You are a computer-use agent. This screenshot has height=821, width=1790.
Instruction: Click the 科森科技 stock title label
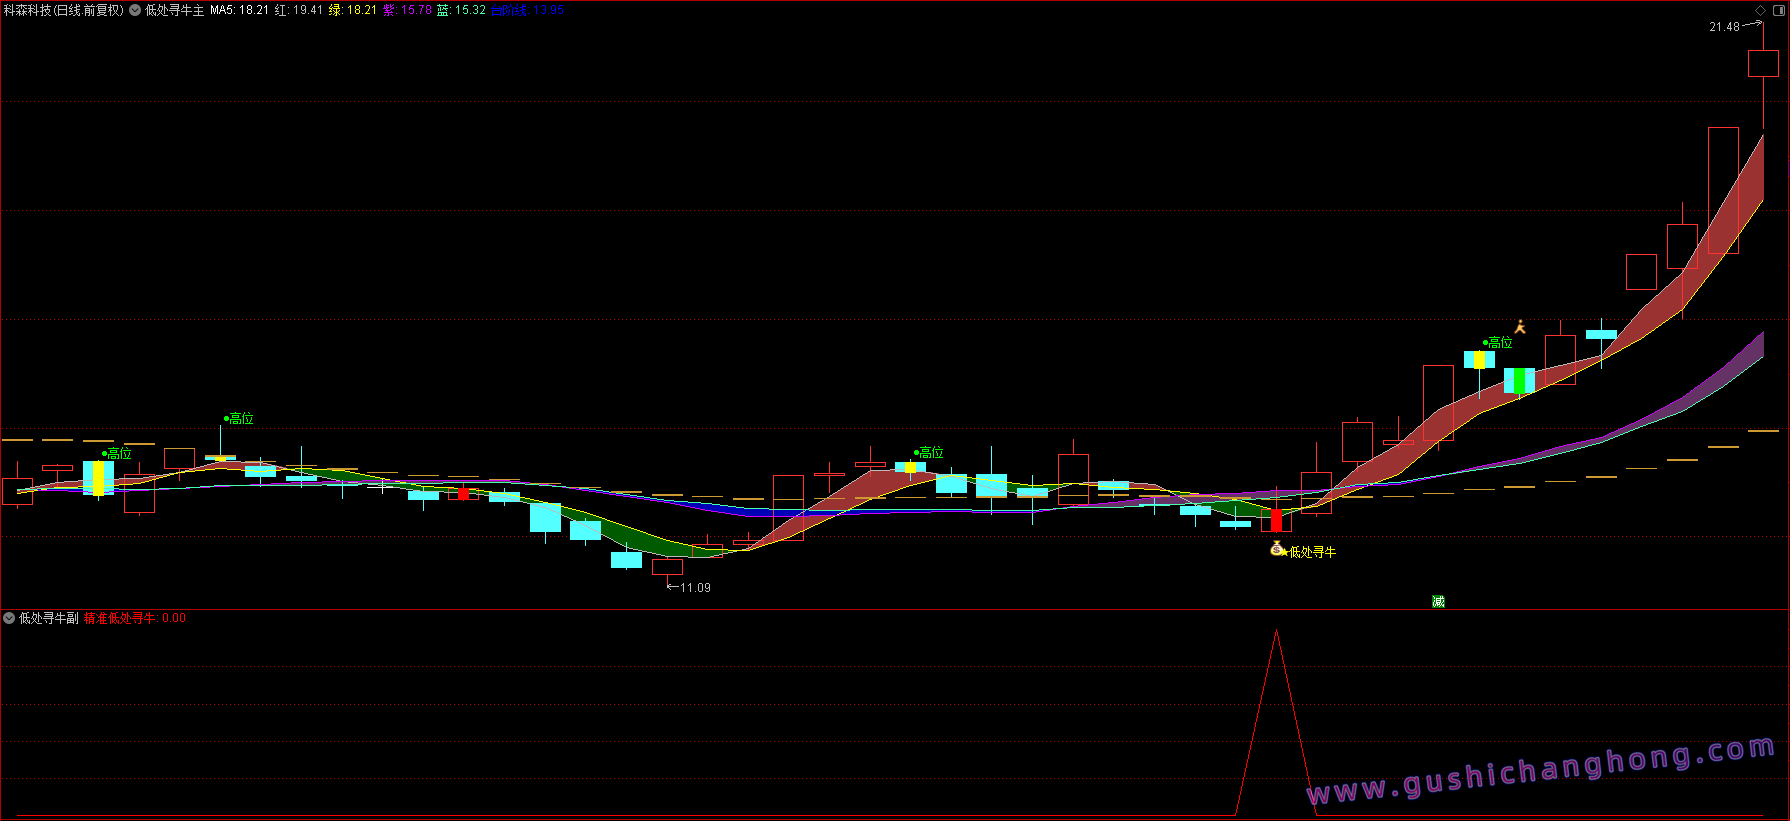(x=63, y=10)
